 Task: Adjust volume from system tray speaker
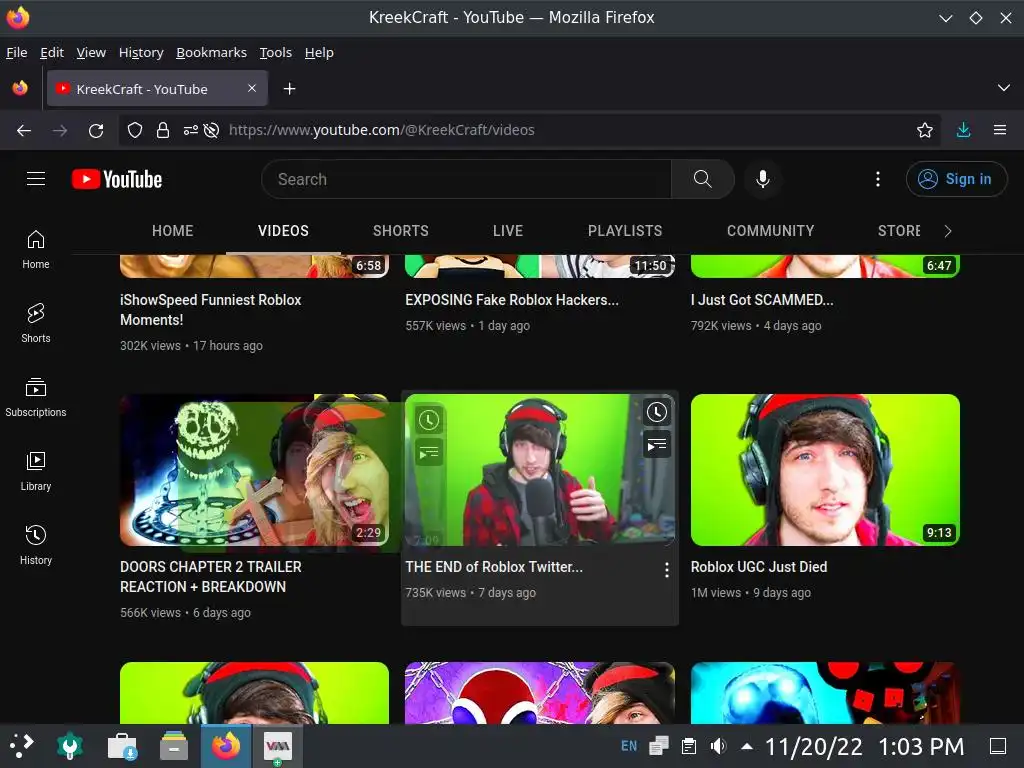coord(718,746)
